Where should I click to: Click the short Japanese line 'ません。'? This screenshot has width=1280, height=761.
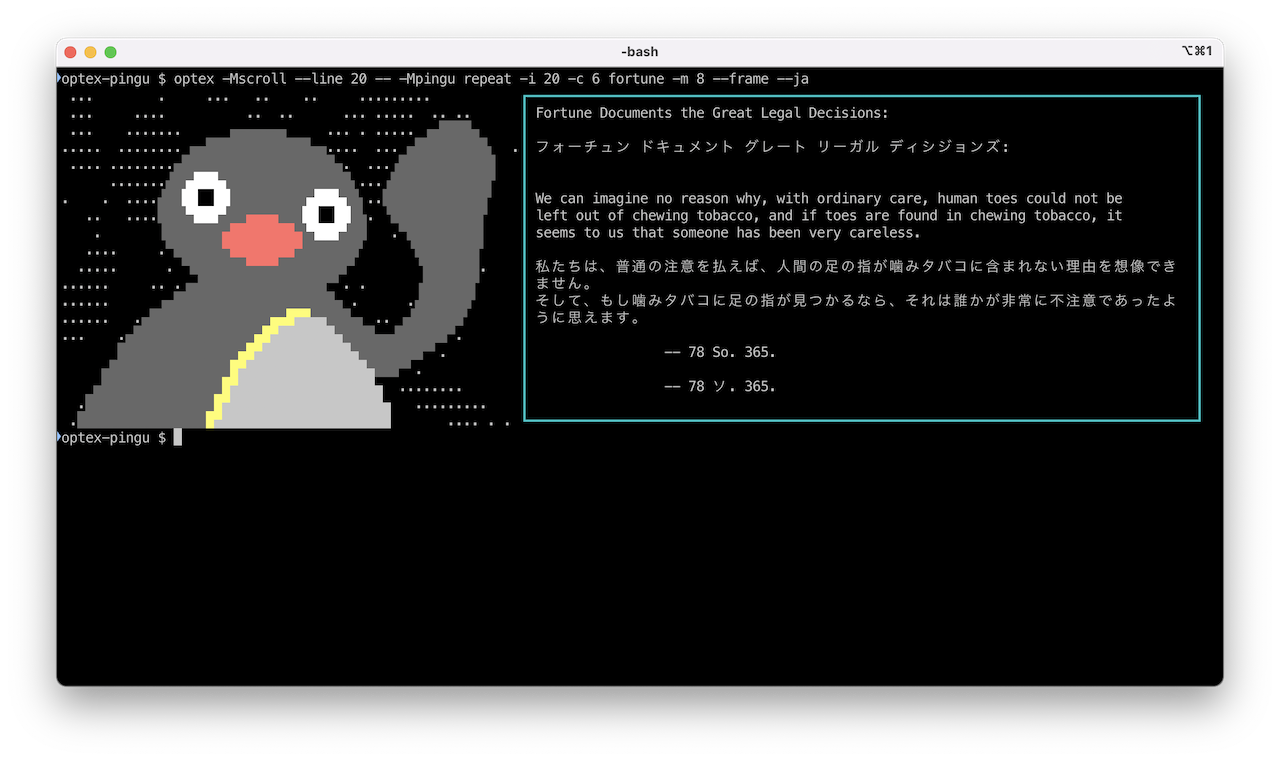click(x=564, y=284)
